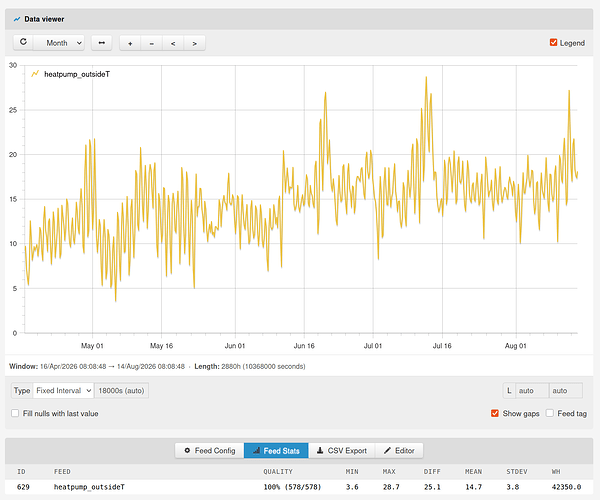Click the Jul 01 x-axis label
This screenshot has height=500, width=600.
[x=373, y=346]
